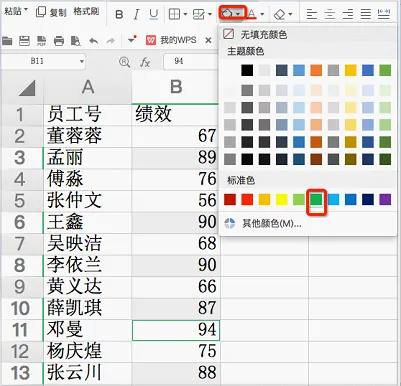
Task: Click the format painter 格式刷 button
Action: click(86, 12)
